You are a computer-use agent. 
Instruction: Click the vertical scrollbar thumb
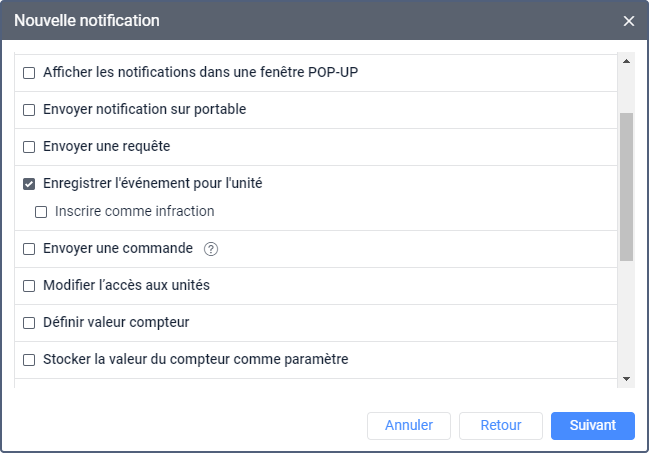[626, 187]
